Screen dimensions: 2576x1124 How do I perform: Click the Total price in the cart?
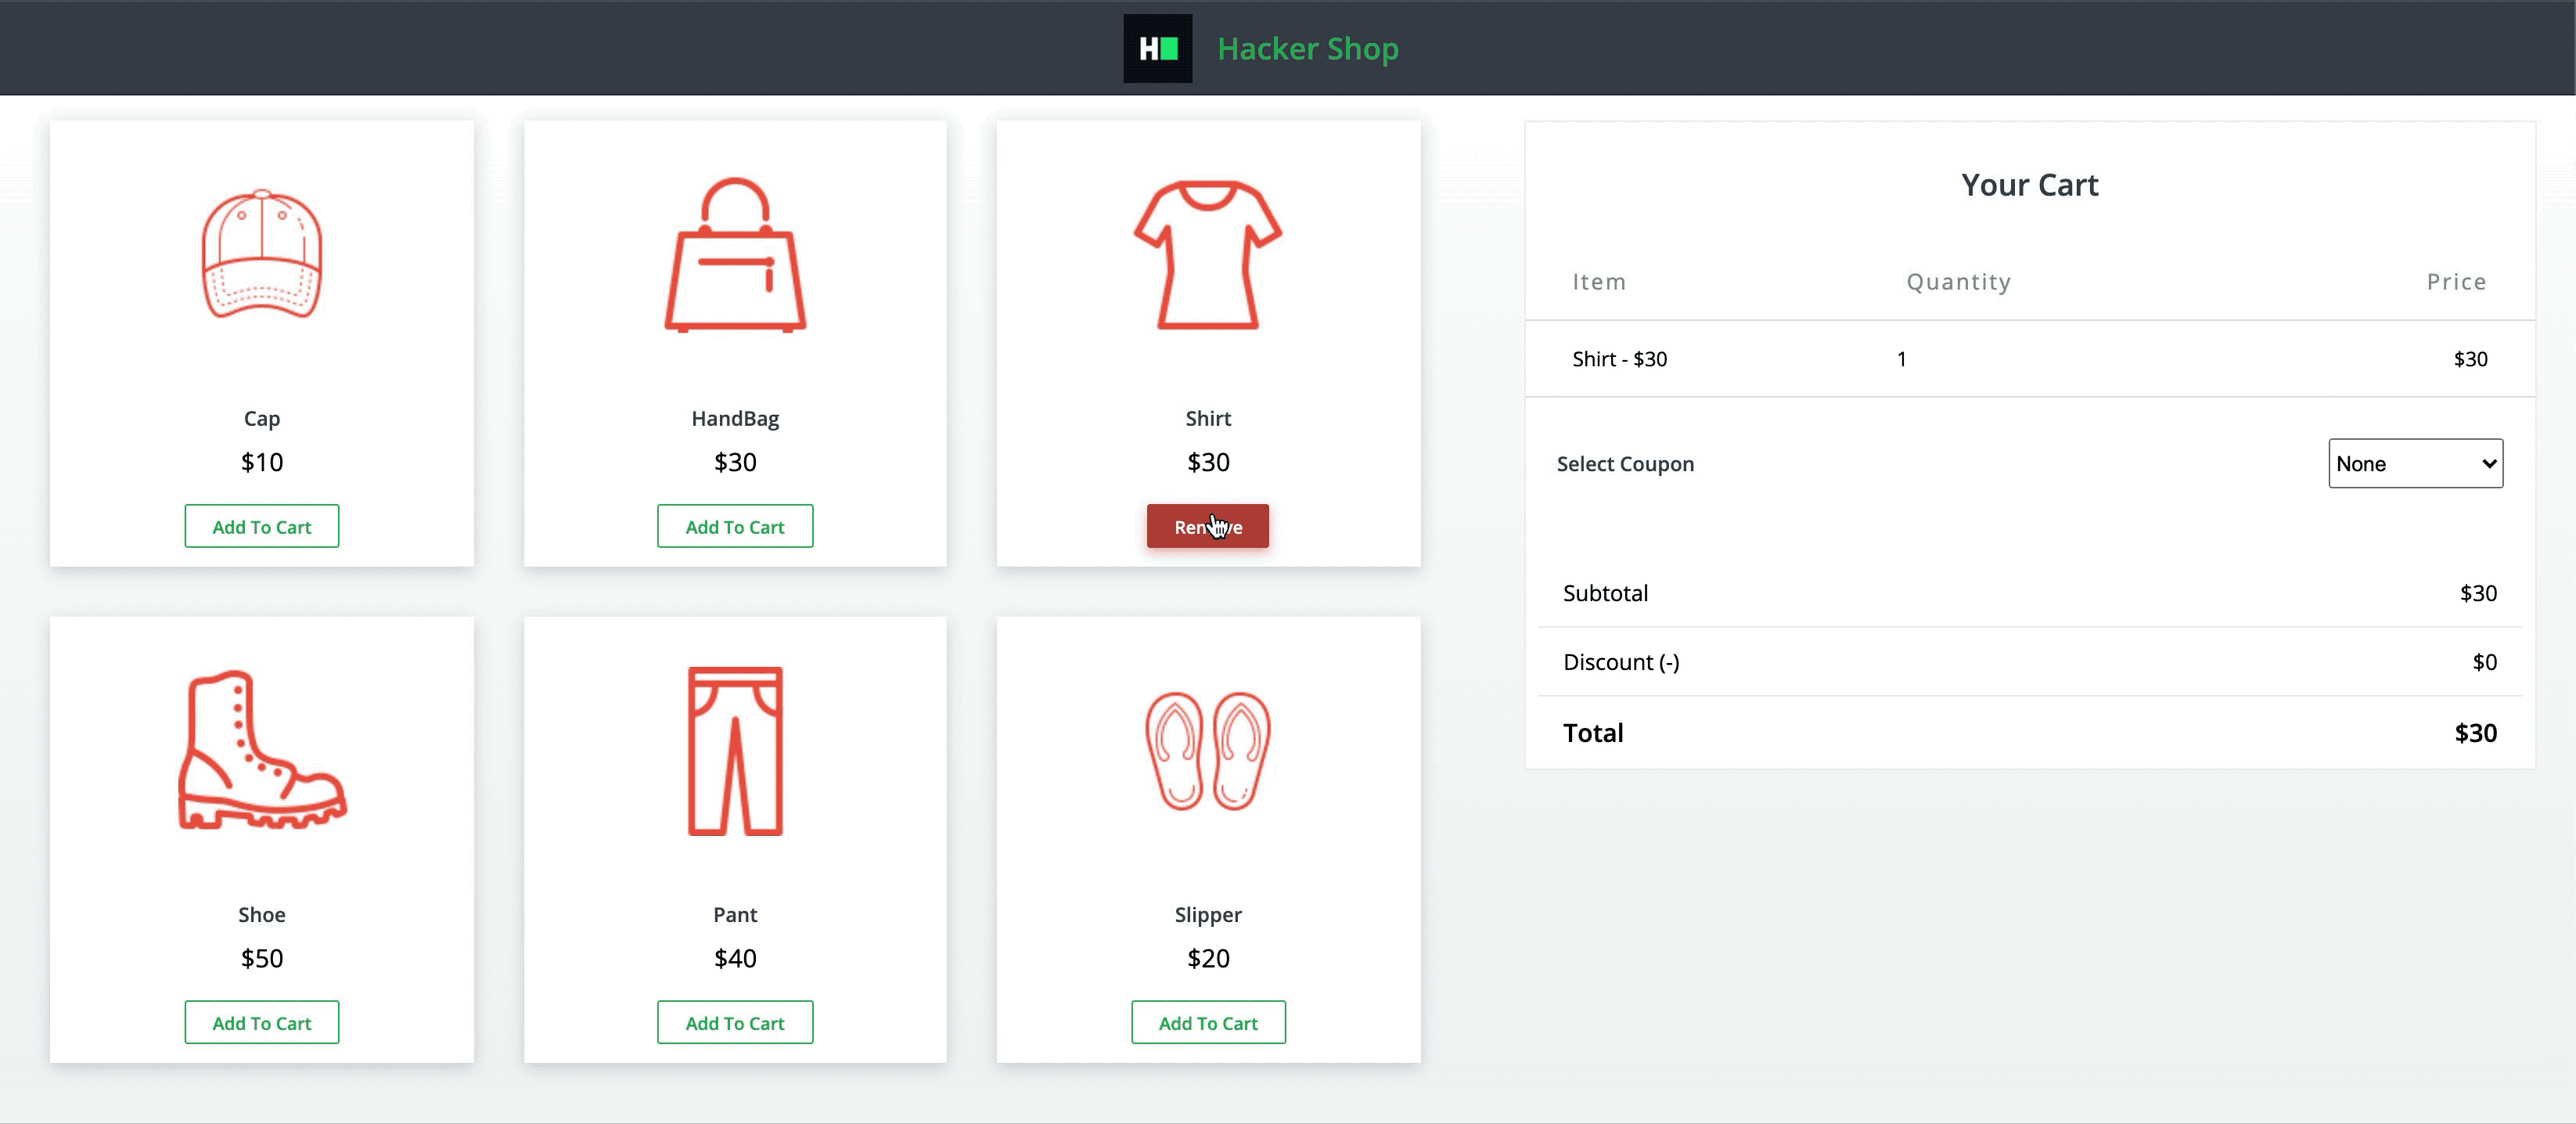(2475, 732)
